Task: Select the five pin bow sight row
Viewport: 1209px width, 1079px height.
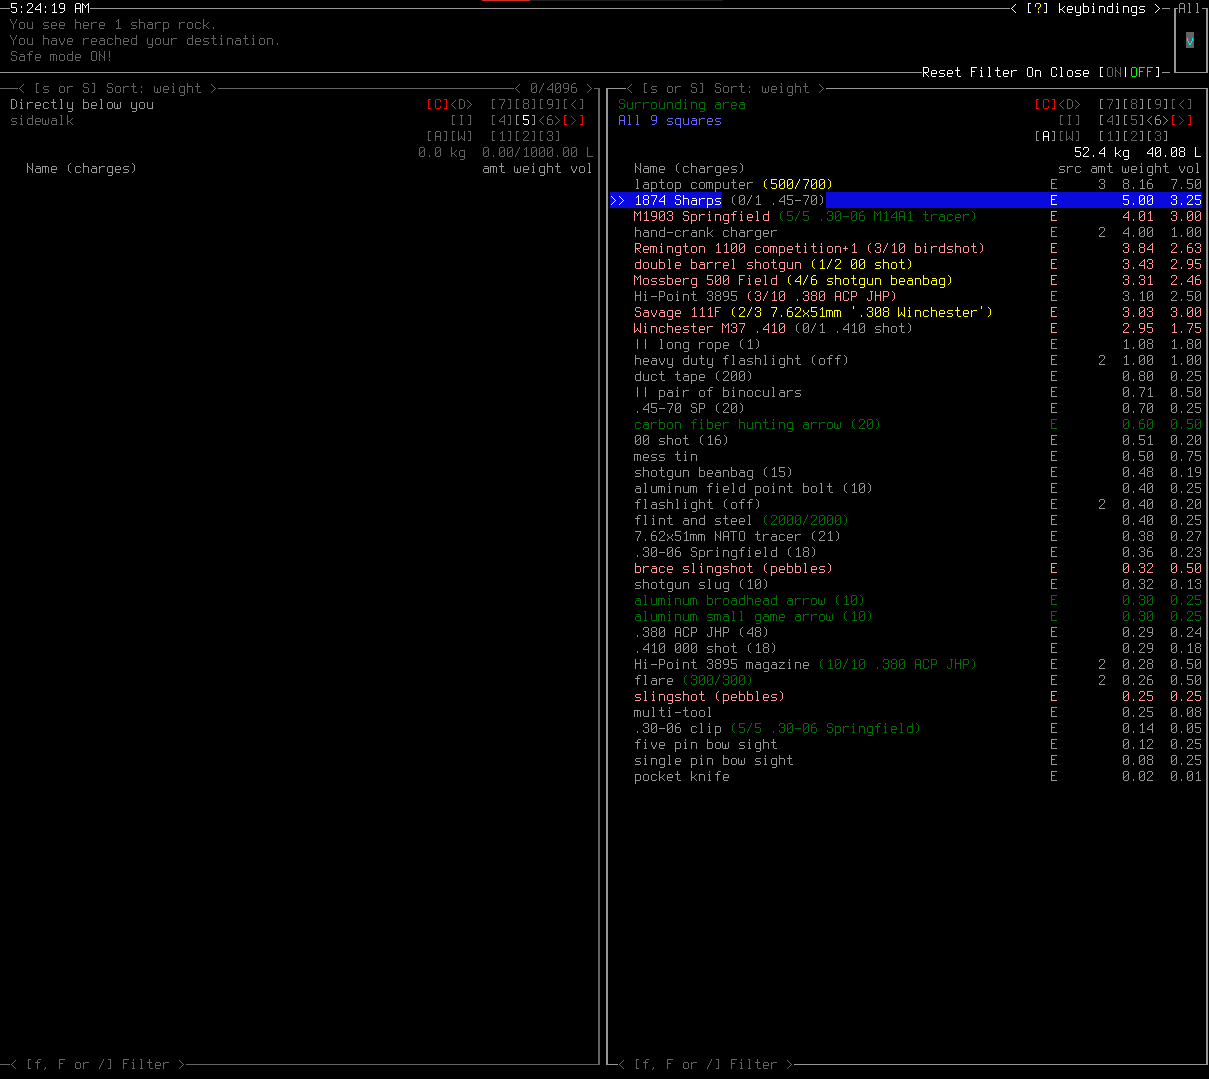Action: (906, 744)
